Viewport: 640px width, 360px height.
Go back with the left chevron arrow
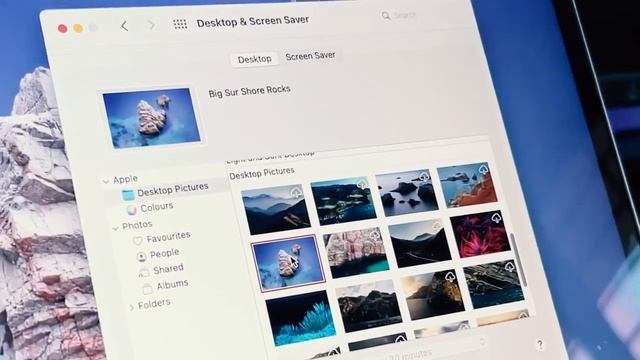[x=124, y=26]
